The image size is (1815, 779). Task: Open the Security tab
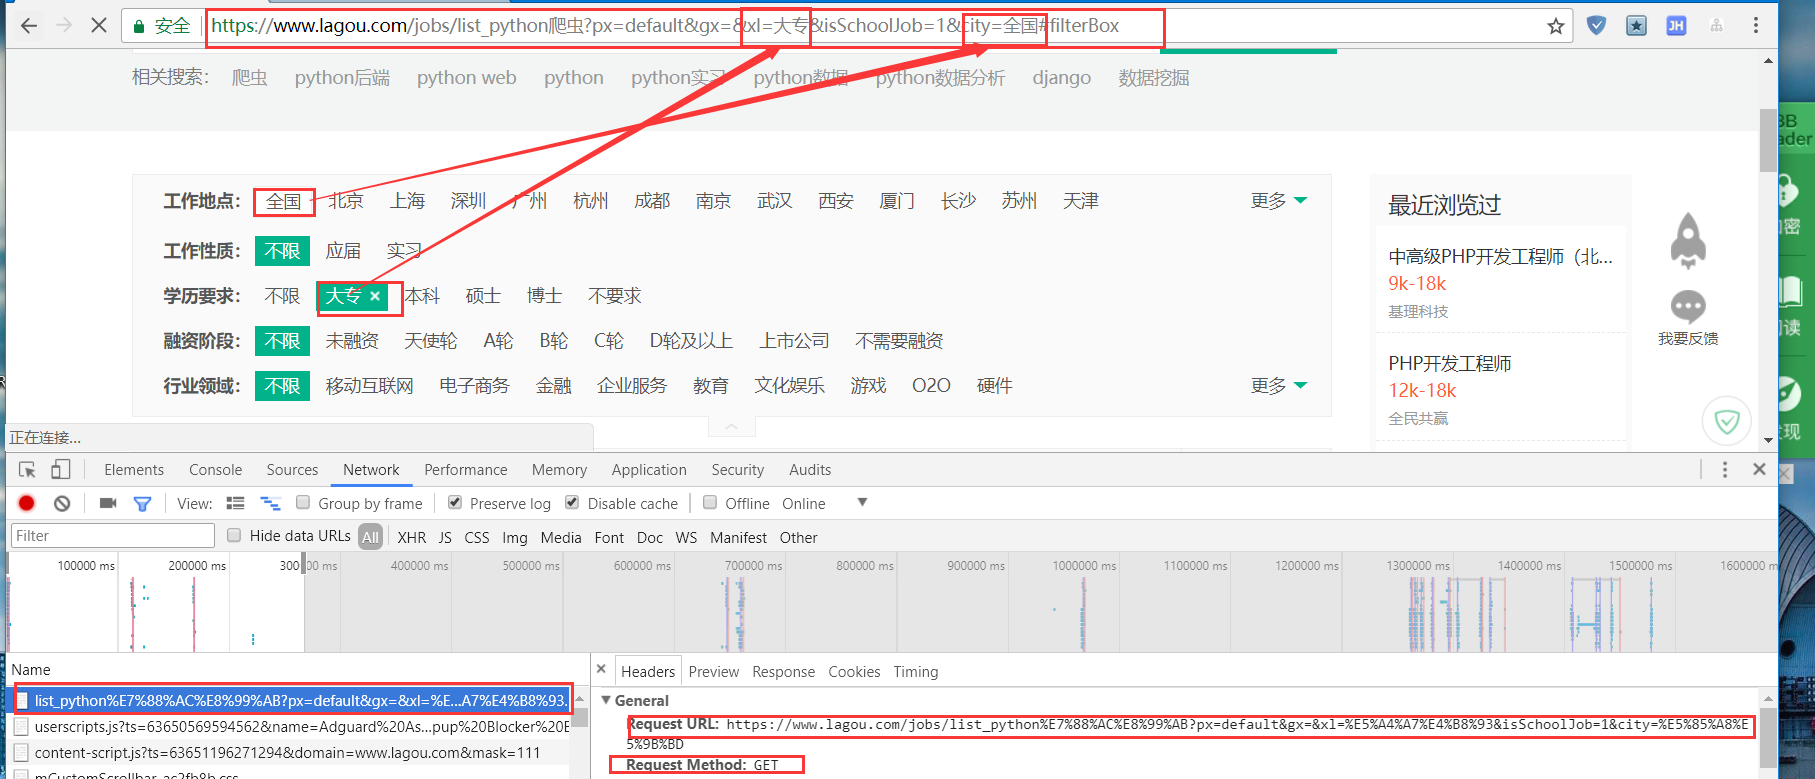(x=738, y=470)
